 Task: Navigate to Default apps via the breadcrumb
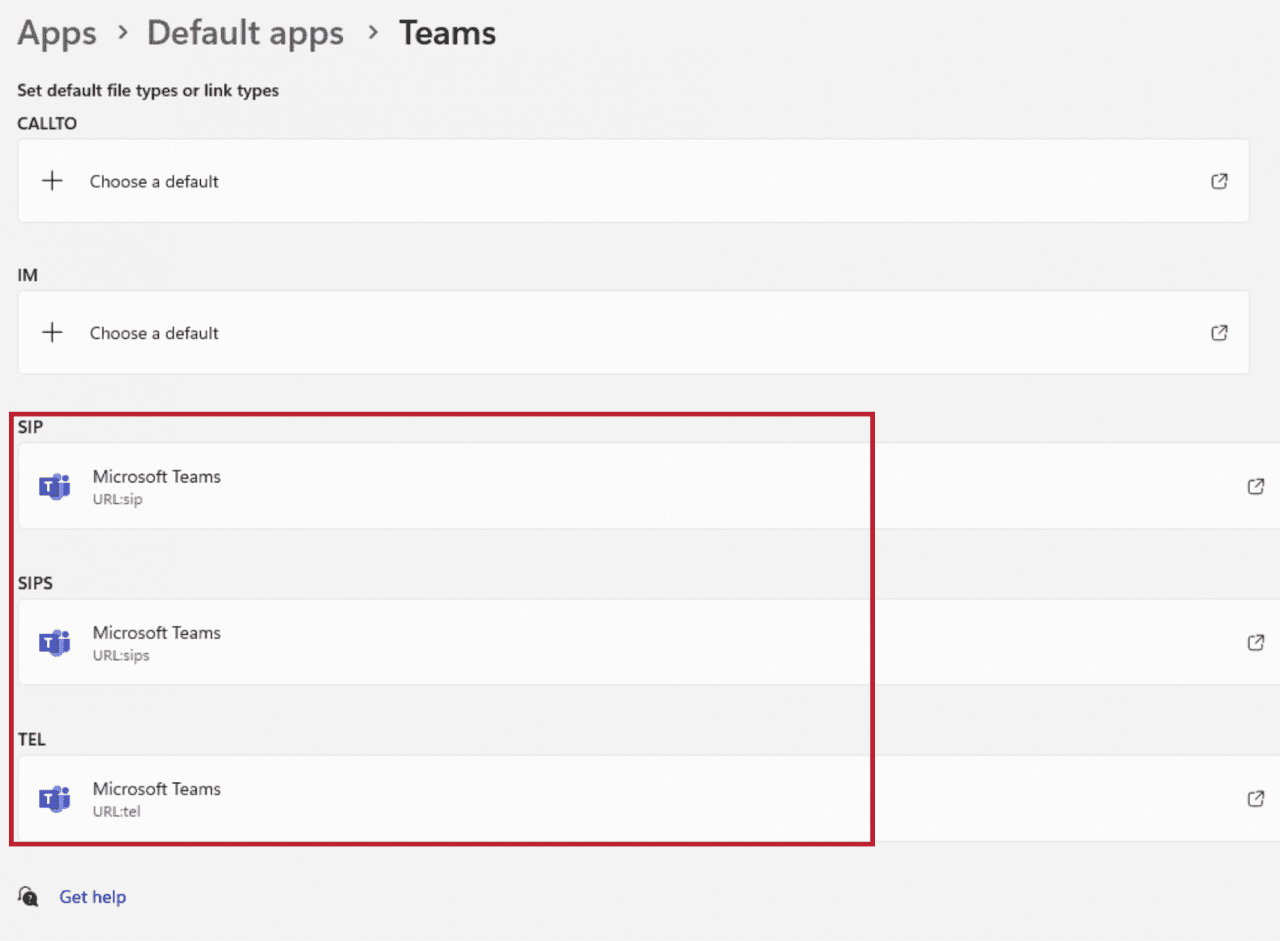pos(245,32)
